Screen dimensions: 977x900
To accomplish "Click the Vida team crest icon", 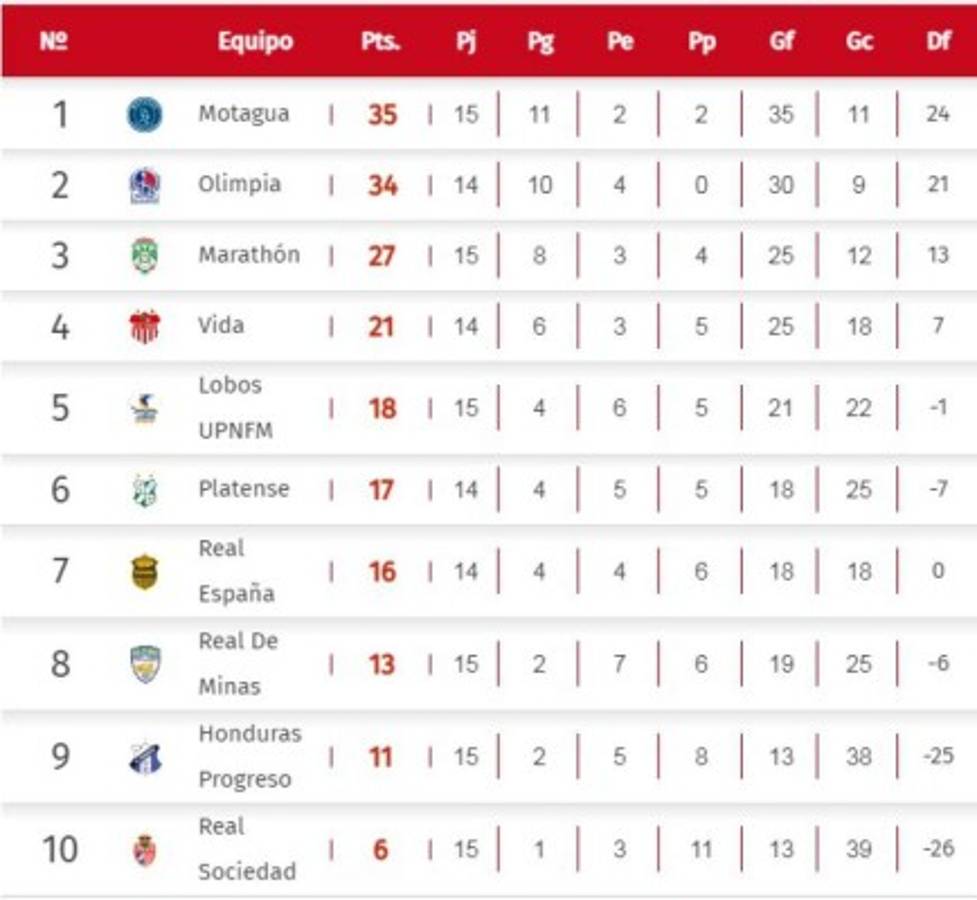I will tap(145, 326).
